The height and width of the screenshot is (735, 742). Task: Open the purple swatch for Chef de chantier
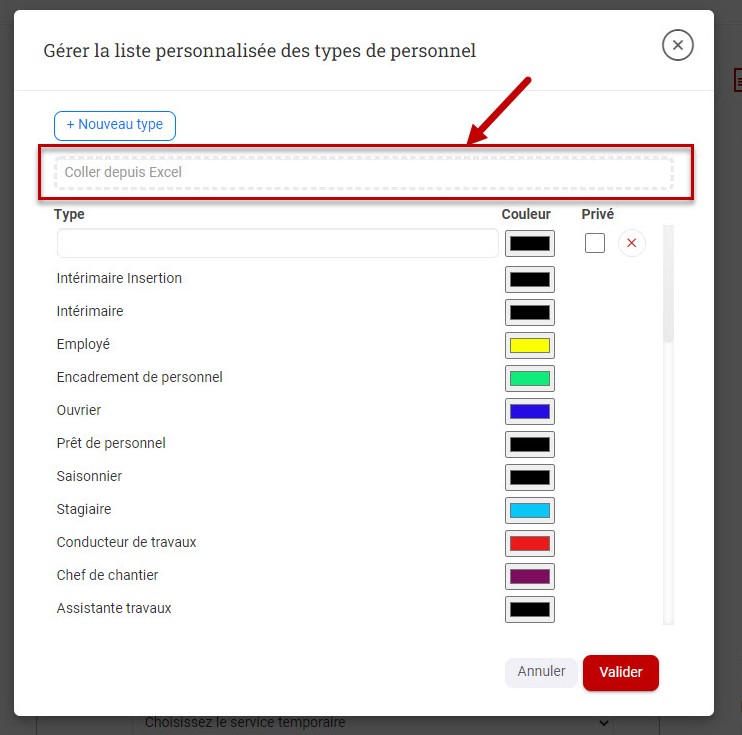[530, 576]
